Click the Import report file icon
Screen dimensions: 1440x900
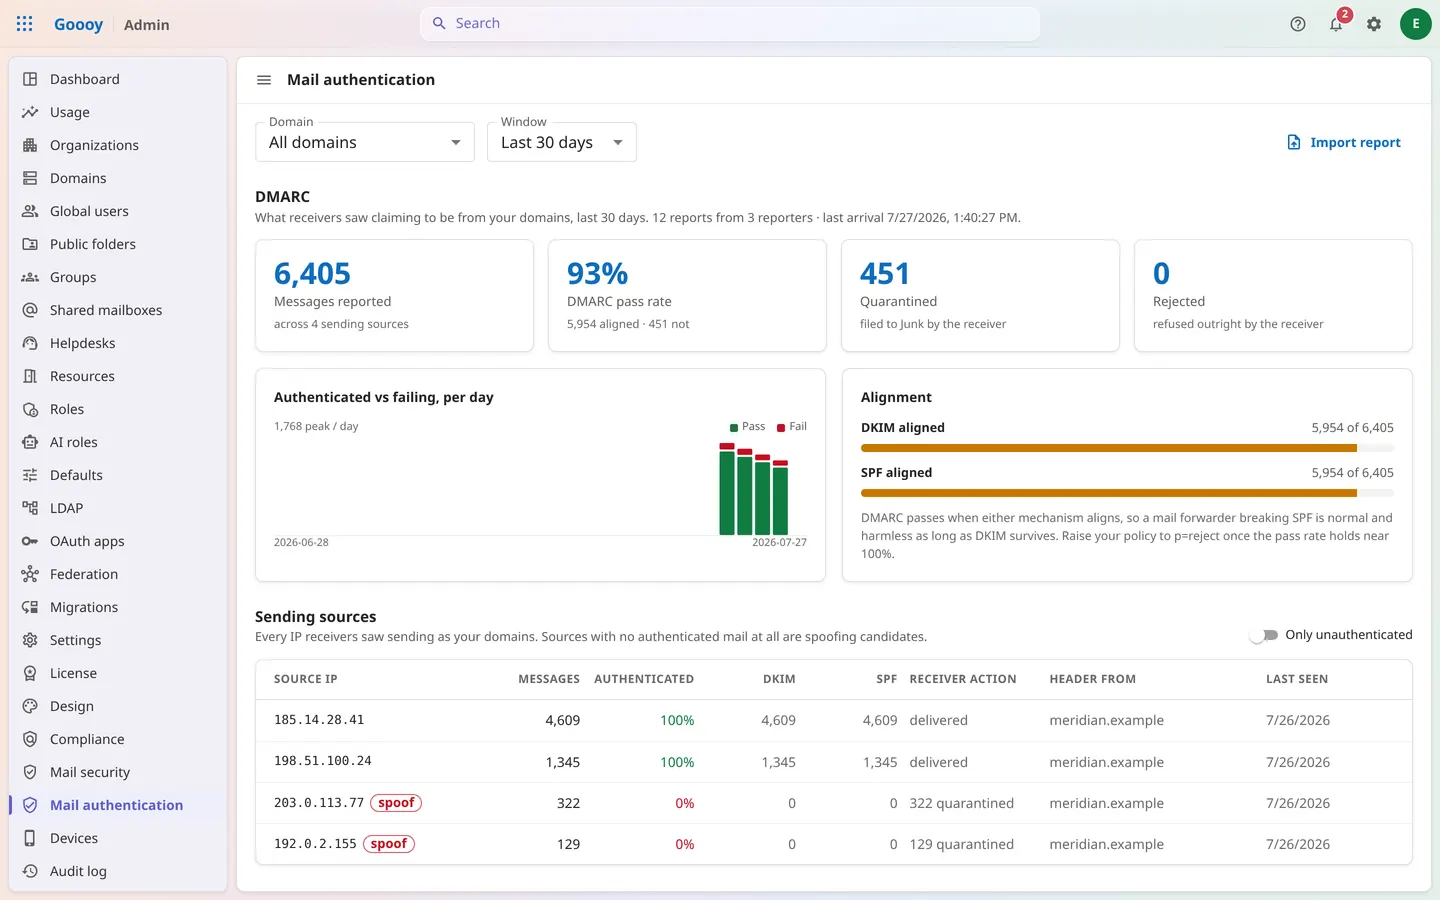[1293, 142]
